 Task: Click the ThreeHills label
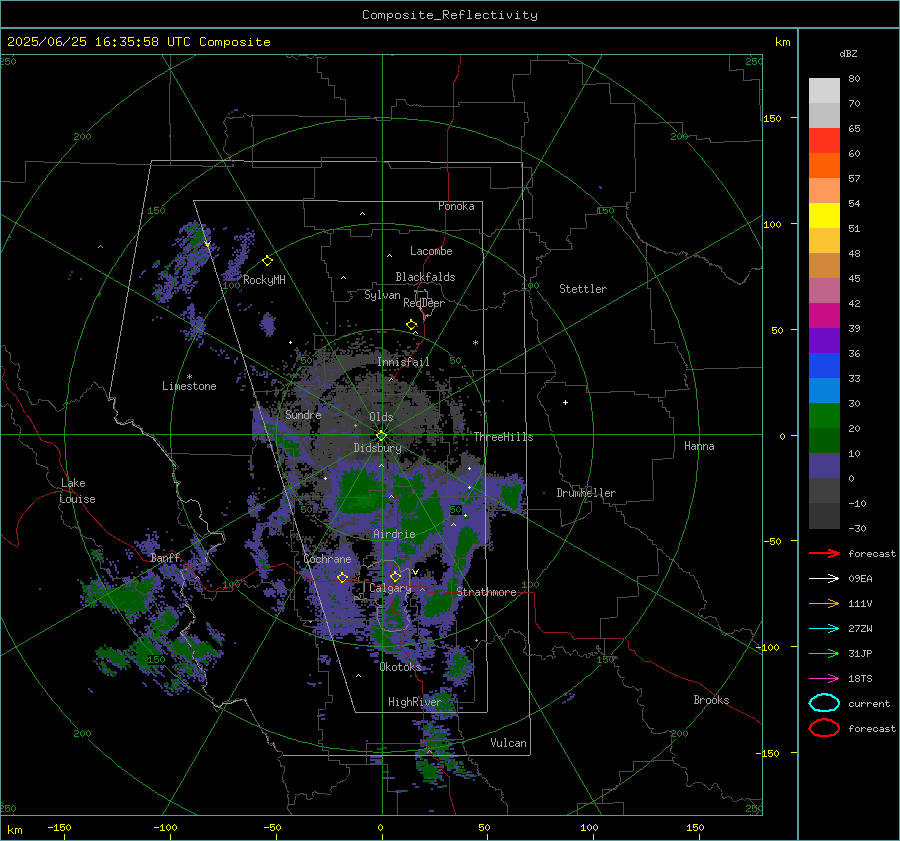pyautogui.click(x=503, y=437)
